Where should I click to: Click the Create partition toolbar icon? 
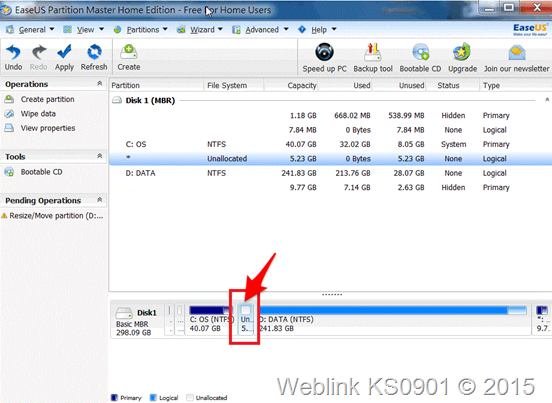click(128, 52)
